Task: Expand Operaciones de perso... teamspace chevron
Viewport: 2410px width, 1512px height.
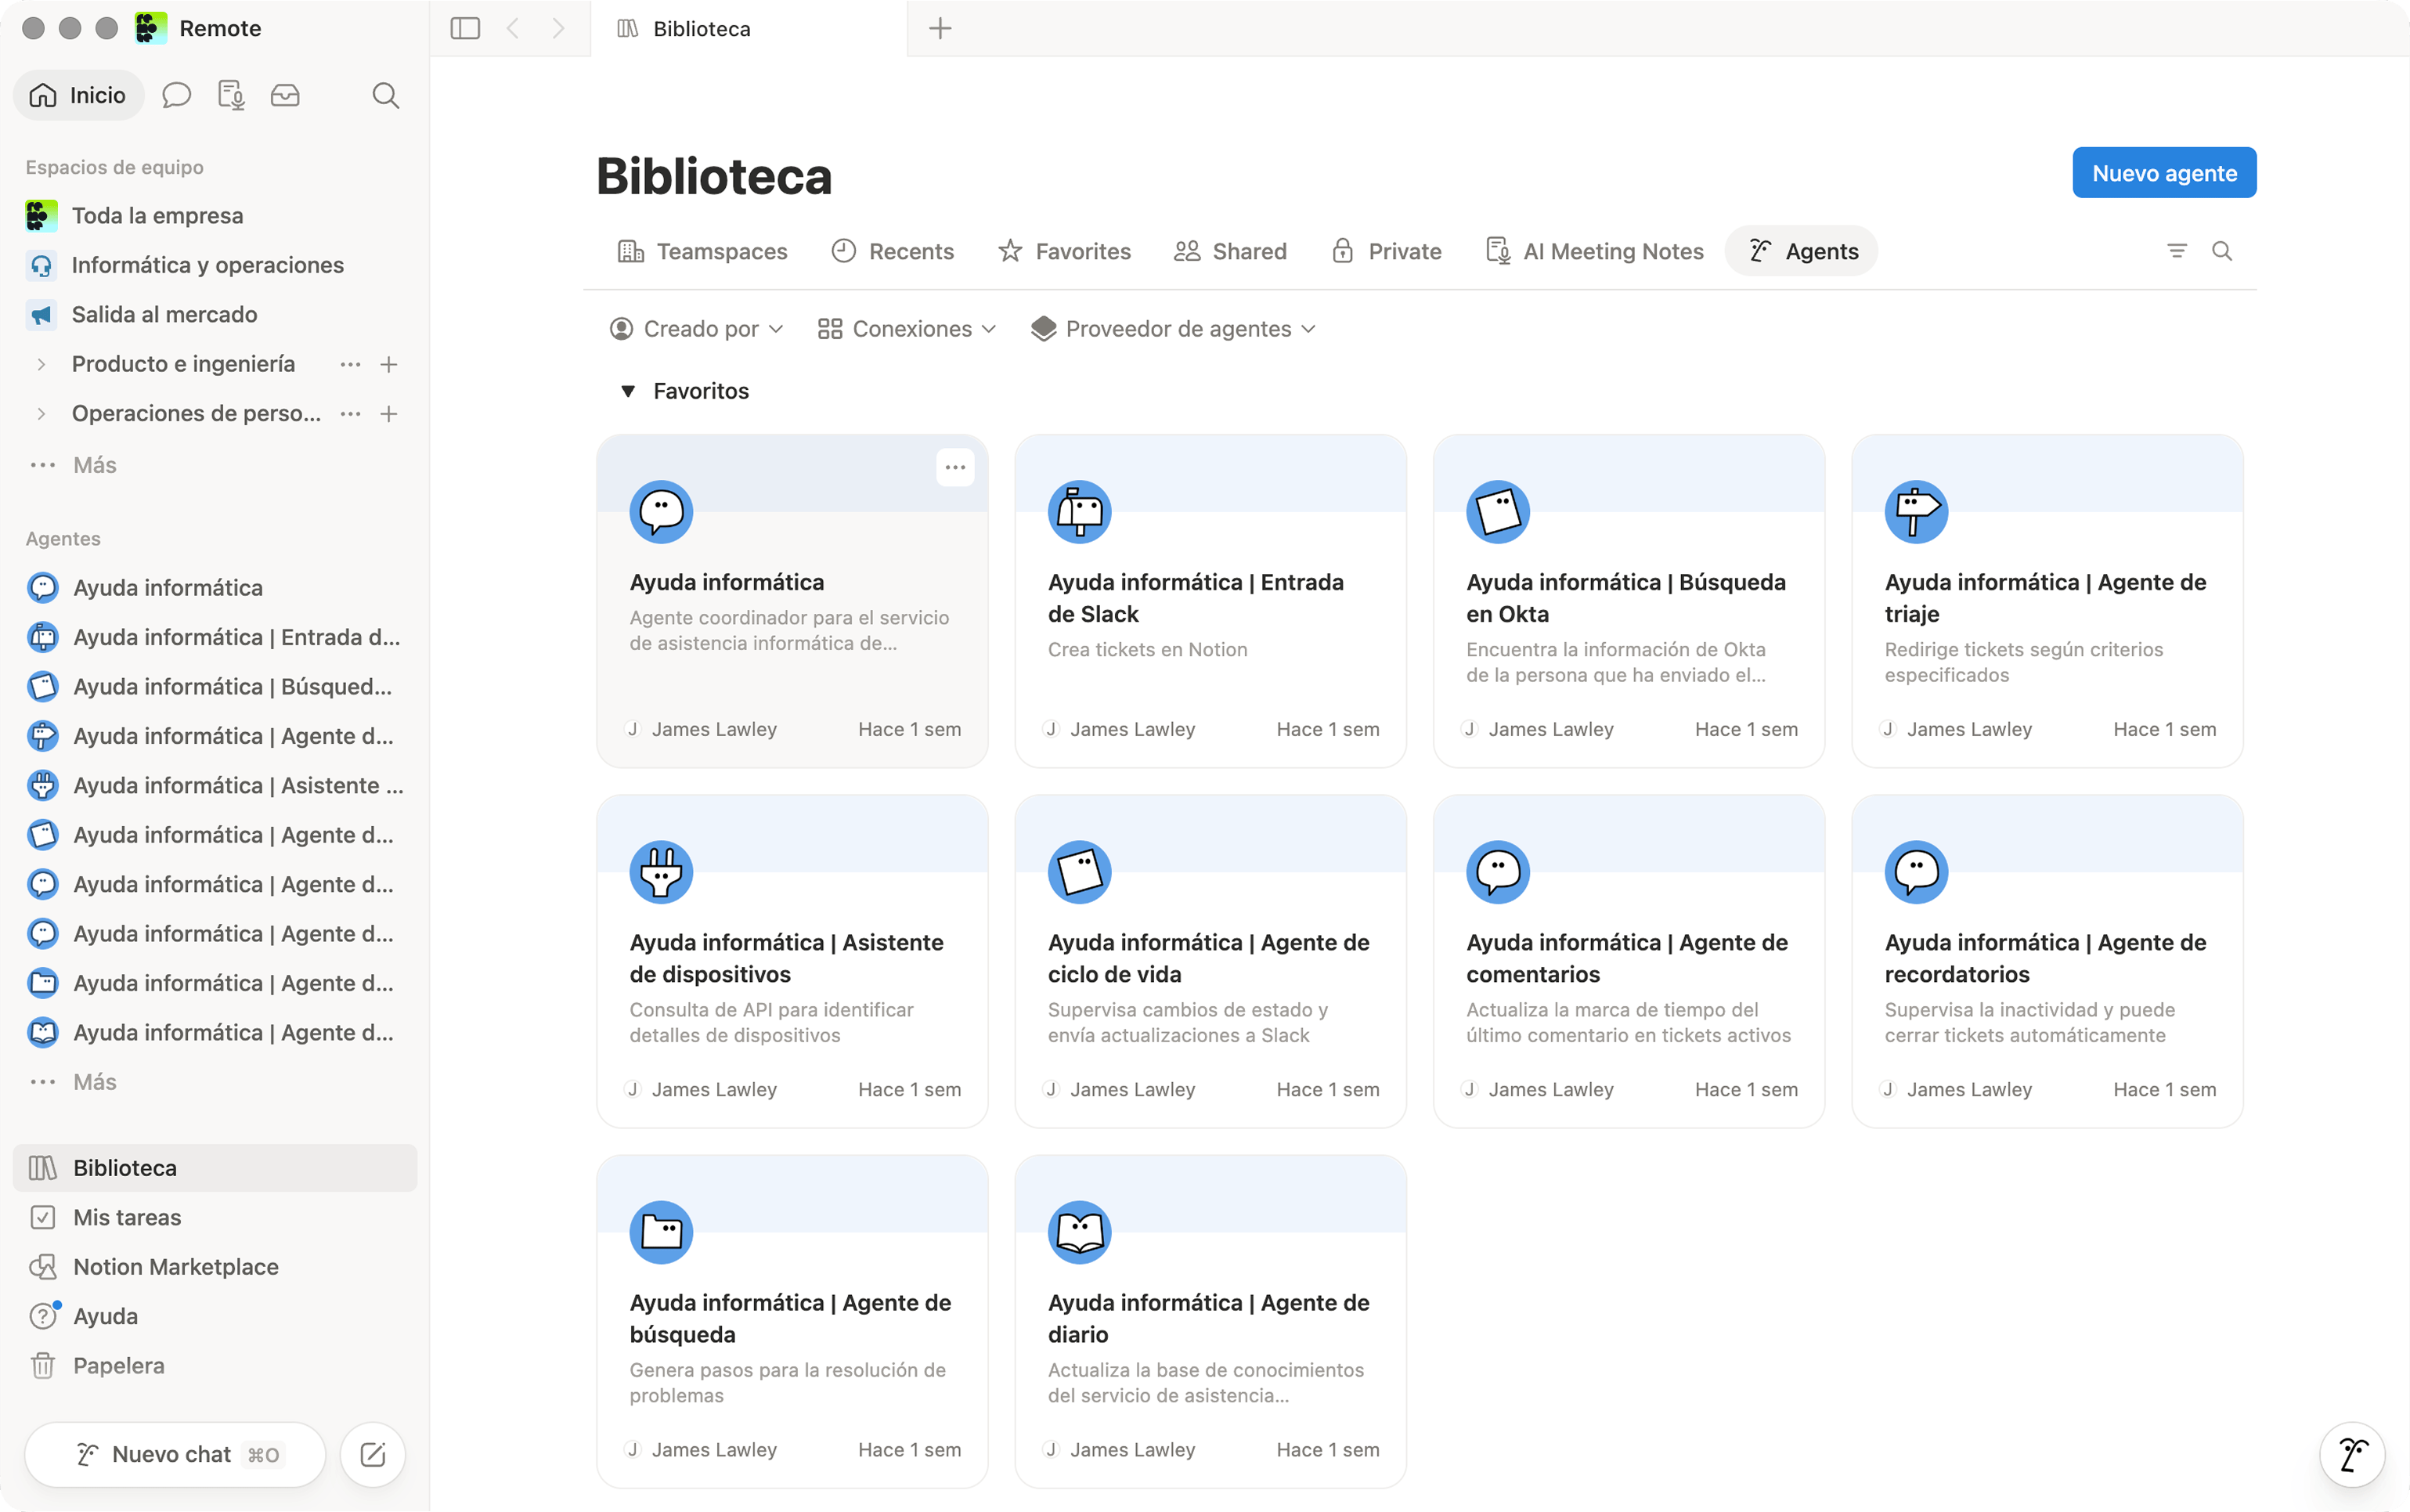Action: coord(41,414)
